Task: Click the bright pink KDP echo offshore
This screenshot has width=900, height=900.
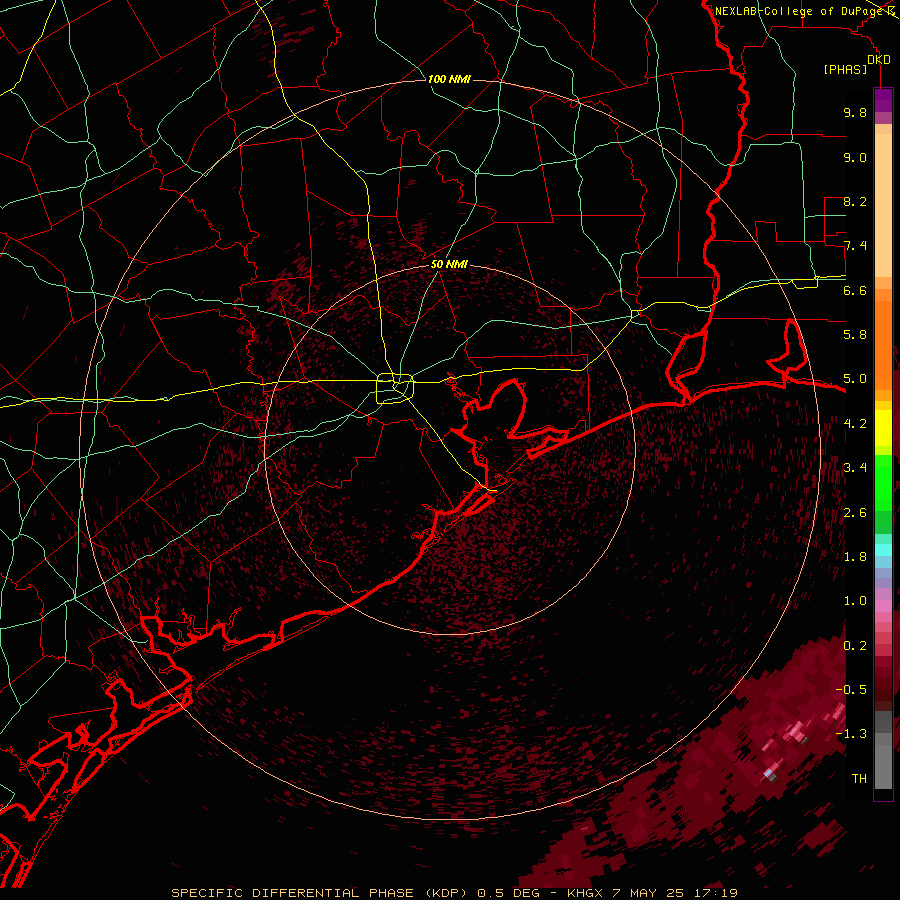Action: (x=796, y=732)
